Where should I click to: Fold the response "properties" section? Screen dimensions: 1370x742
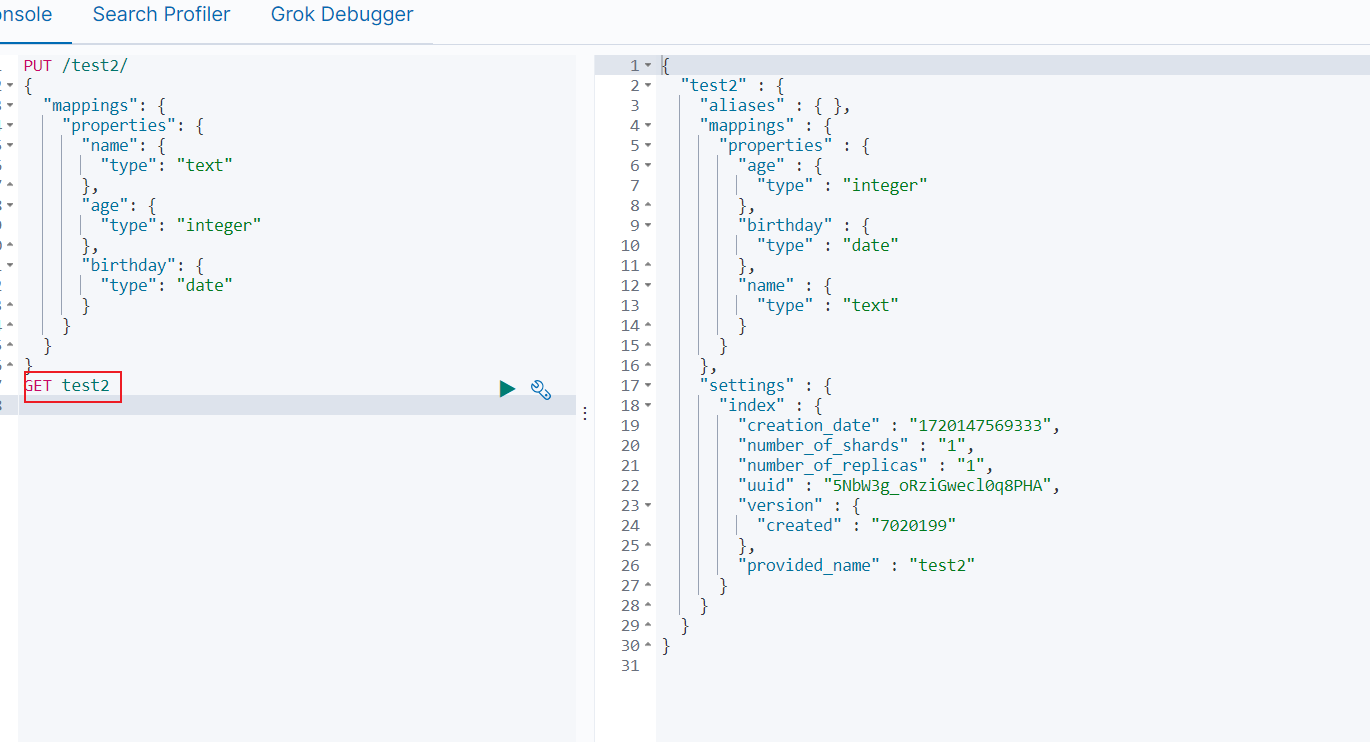[x=647, y=146]
